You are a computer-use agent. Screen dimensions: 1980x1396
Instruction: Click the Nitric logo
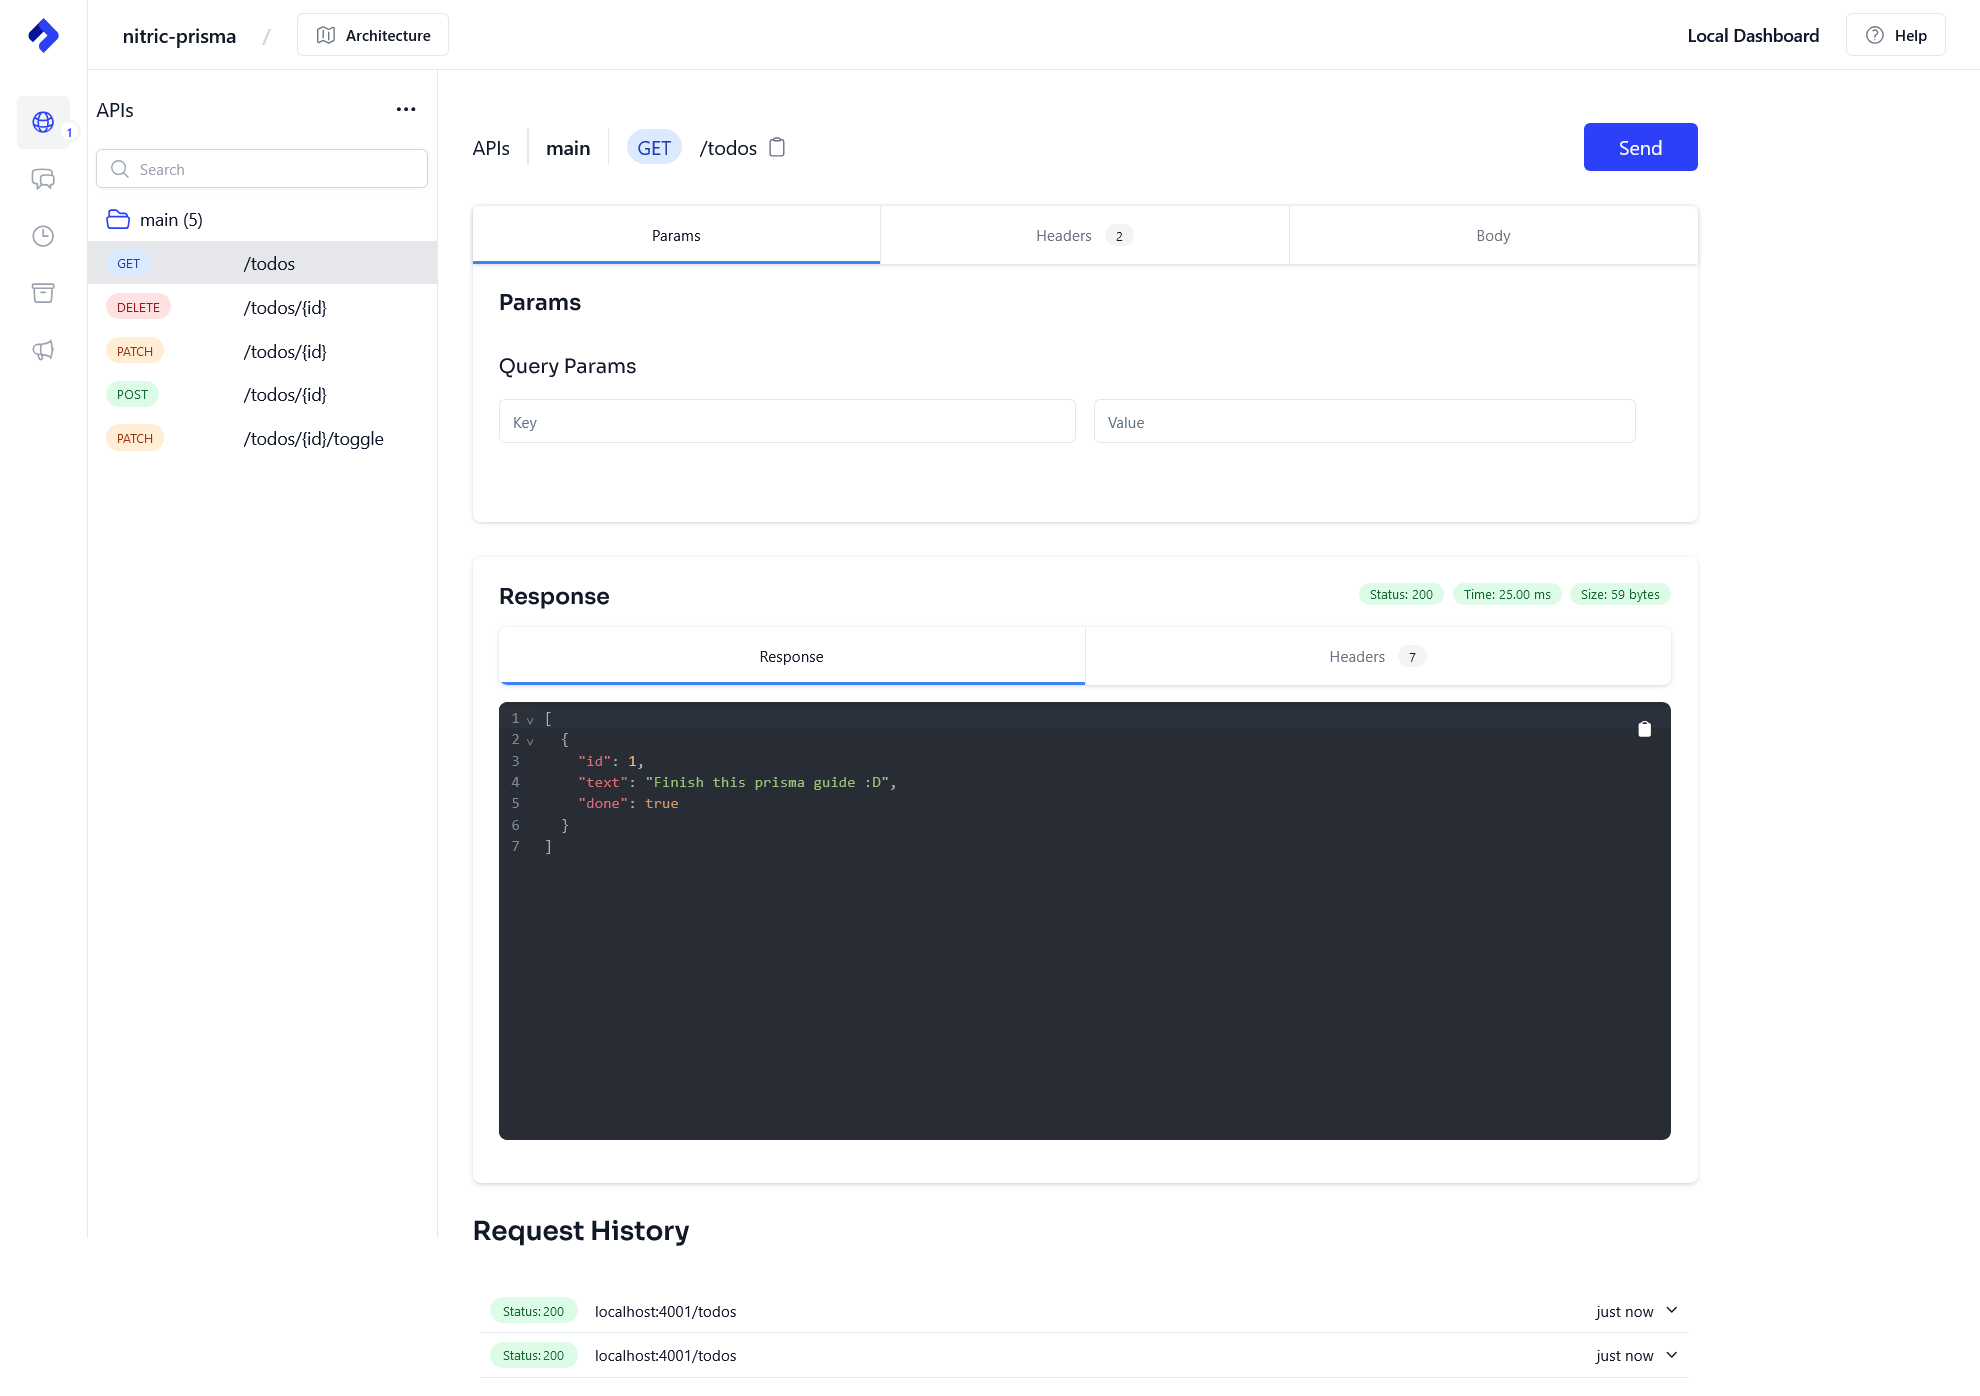coord(43,34)
